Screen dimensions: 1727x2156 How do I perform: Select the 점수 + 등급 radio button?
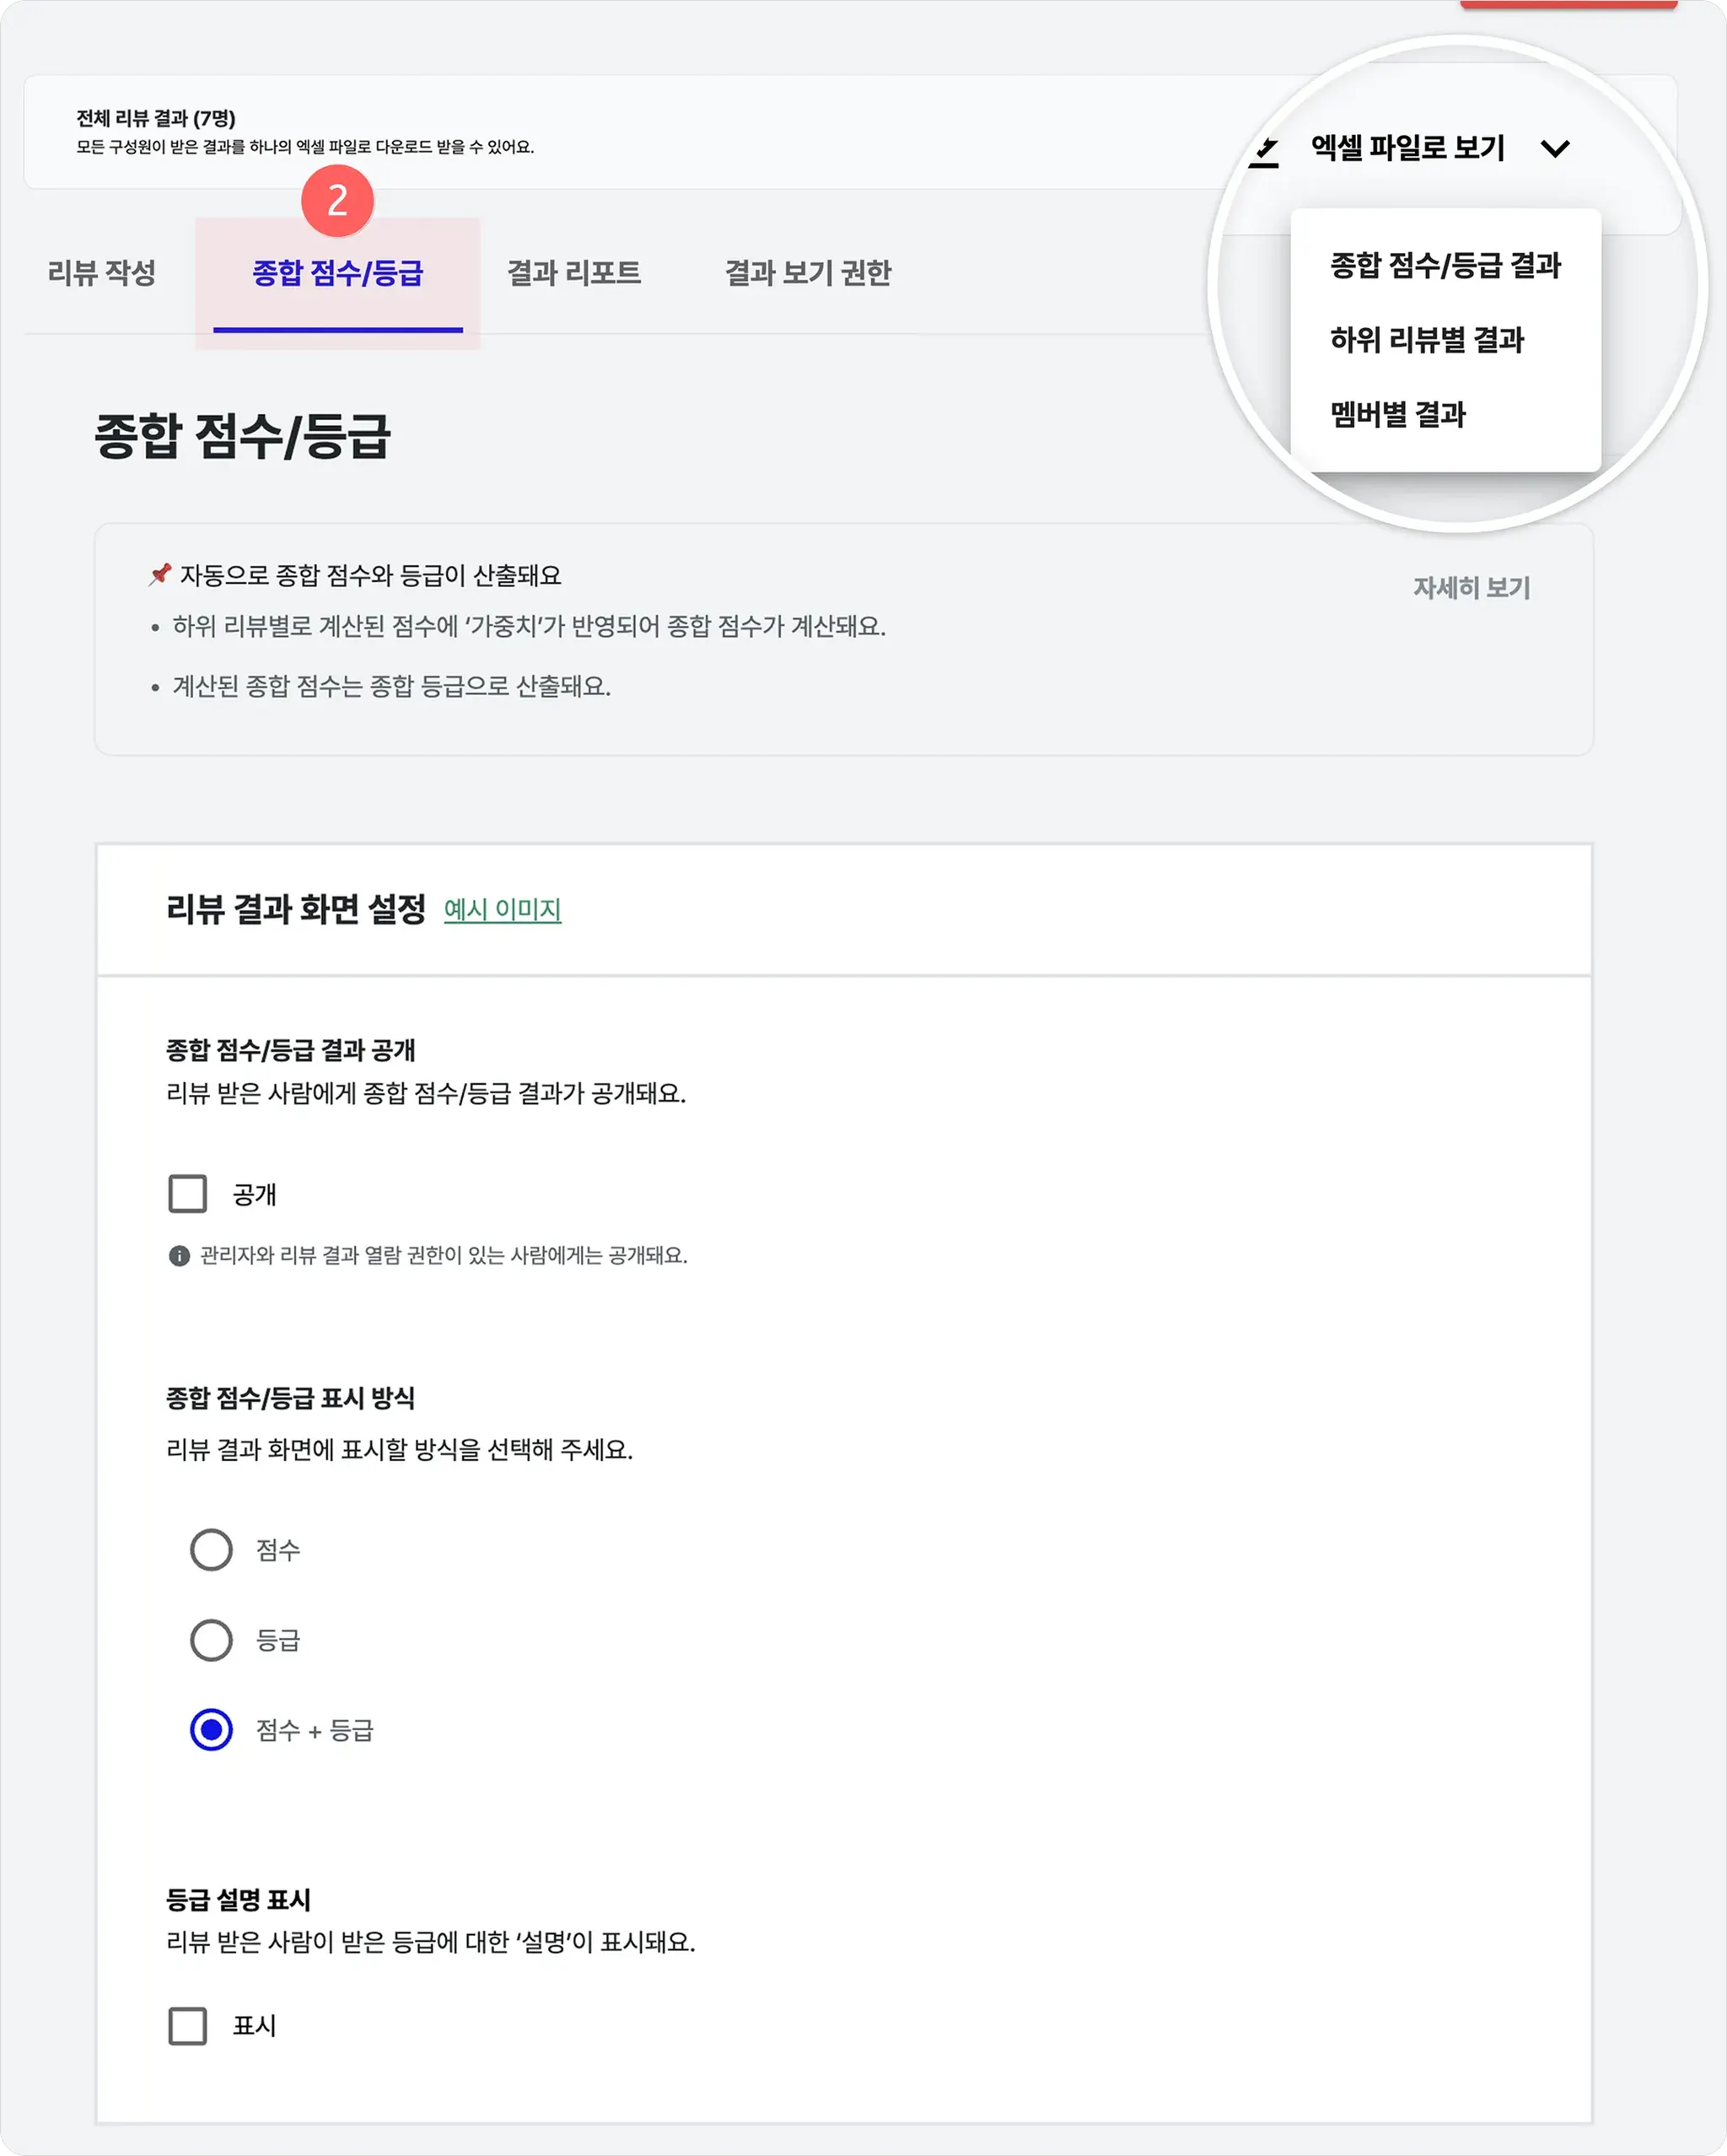pyautogui.click(x=211, y=1730)
